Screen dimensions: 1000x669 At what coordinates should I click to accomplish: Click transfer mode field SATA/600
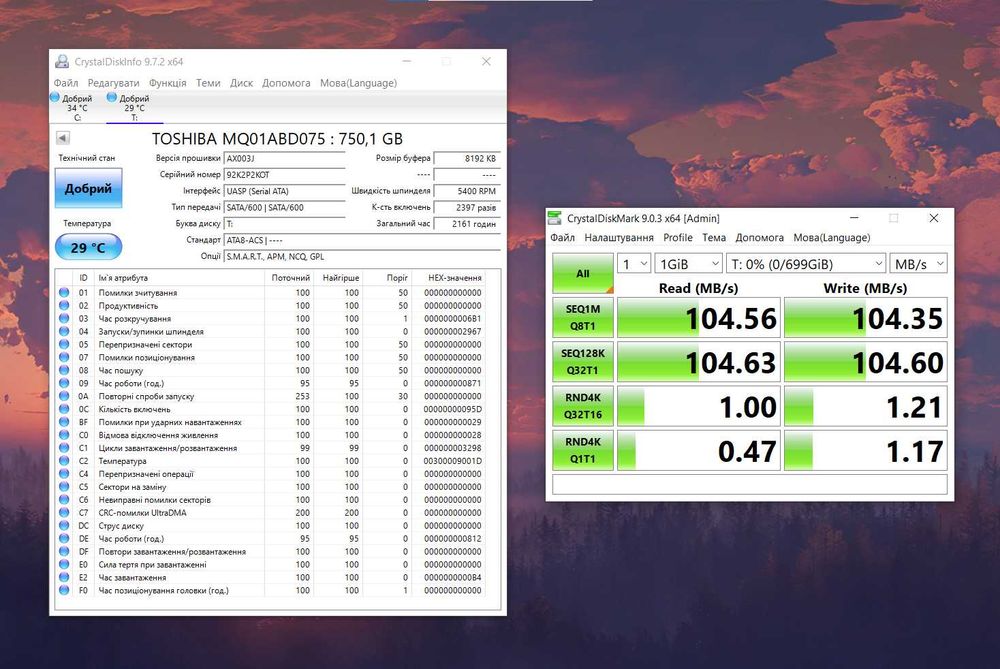tap(284, 208)
